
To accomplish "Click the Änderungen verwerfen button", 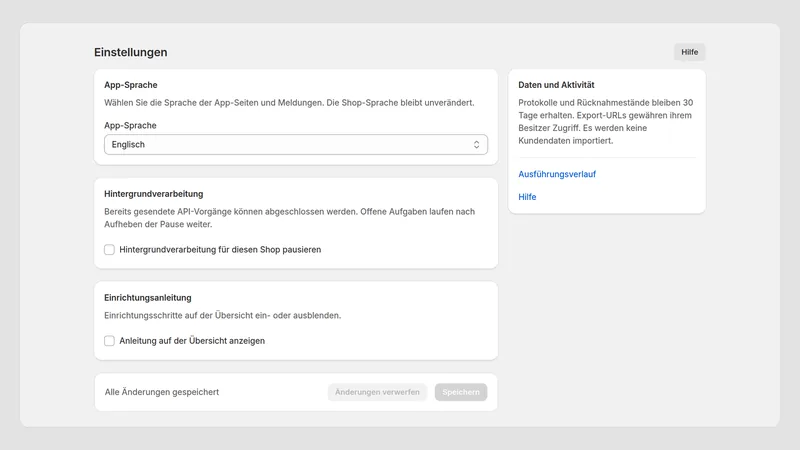I will [x=377, y=392].
